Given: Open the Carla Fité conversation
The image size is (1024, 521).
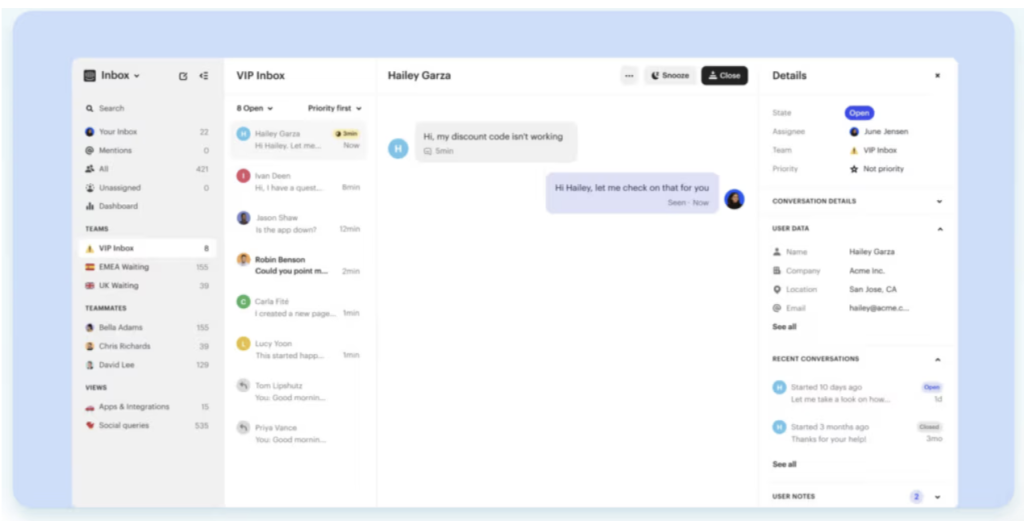Looking at the screenshot, I should pyautogui.click(x=298, y=307).
